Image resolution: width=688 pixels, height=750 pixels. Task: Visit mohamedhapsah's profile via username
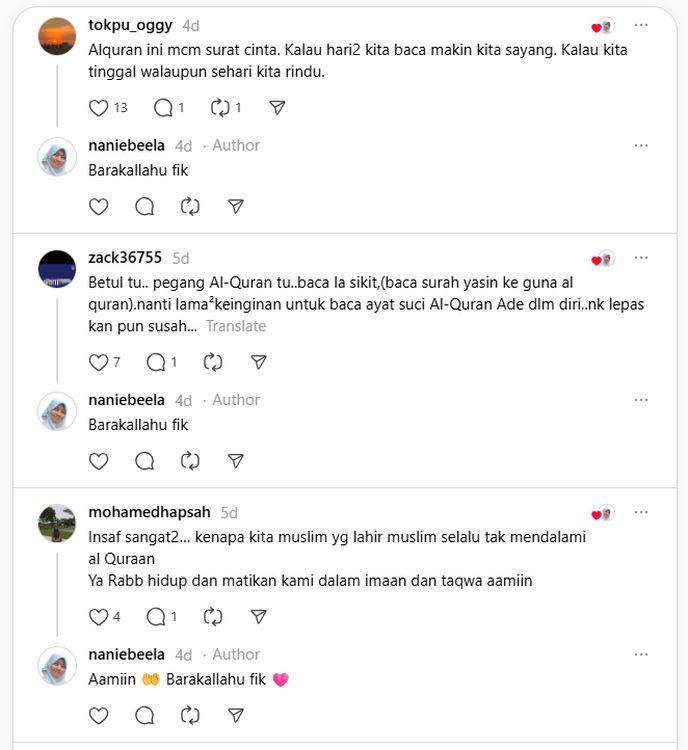[150, 512]
